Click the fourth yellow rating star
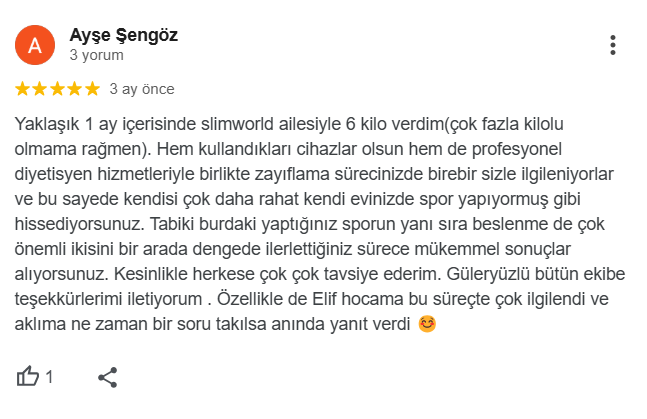The image size is (647, 419). click(x=76, y=89)
